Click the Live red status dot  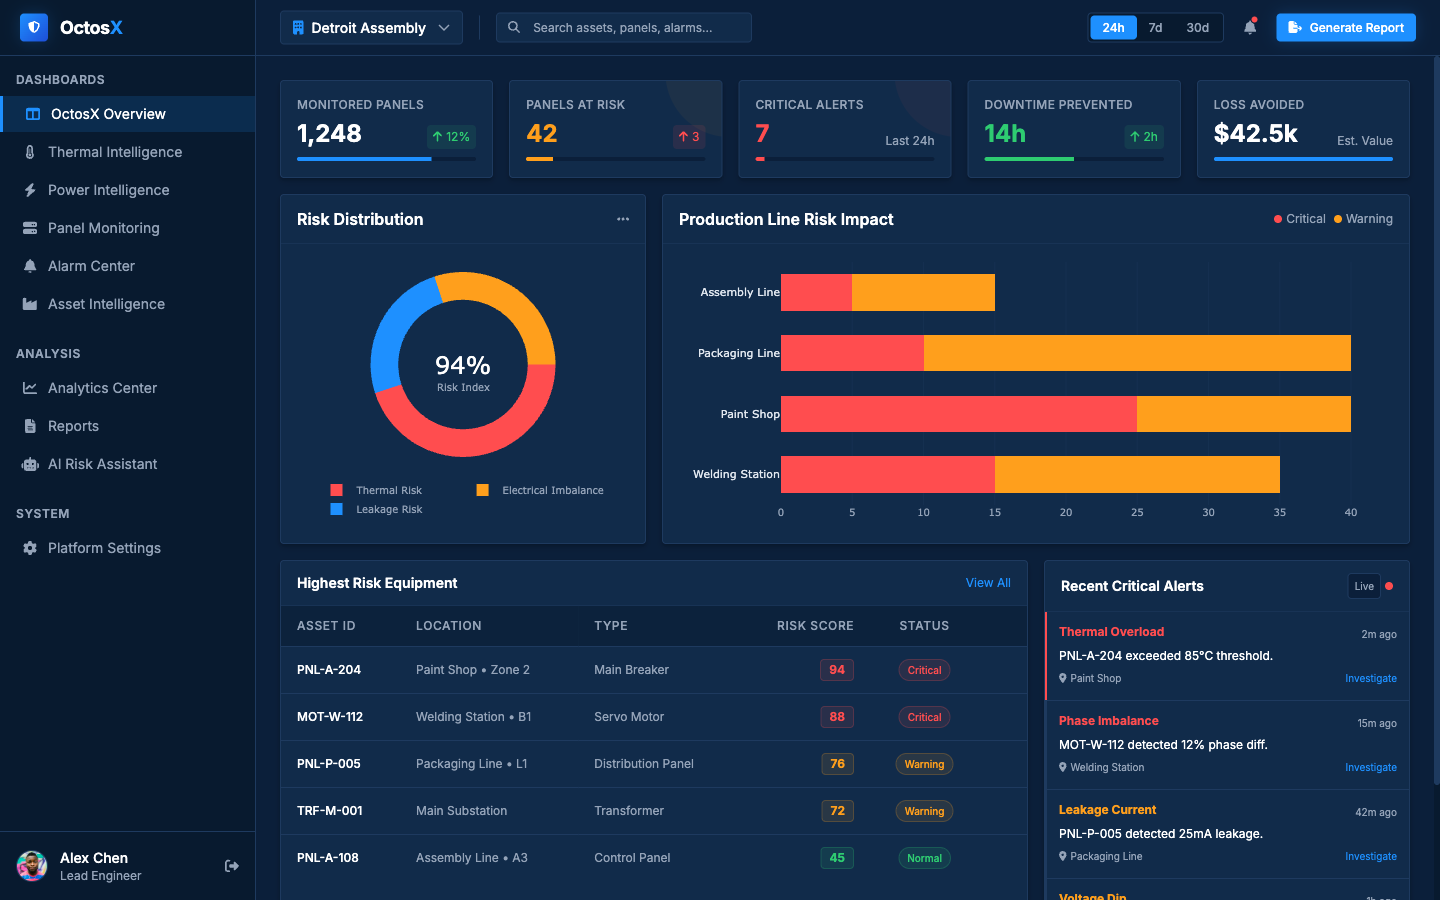coord(1389,586)
